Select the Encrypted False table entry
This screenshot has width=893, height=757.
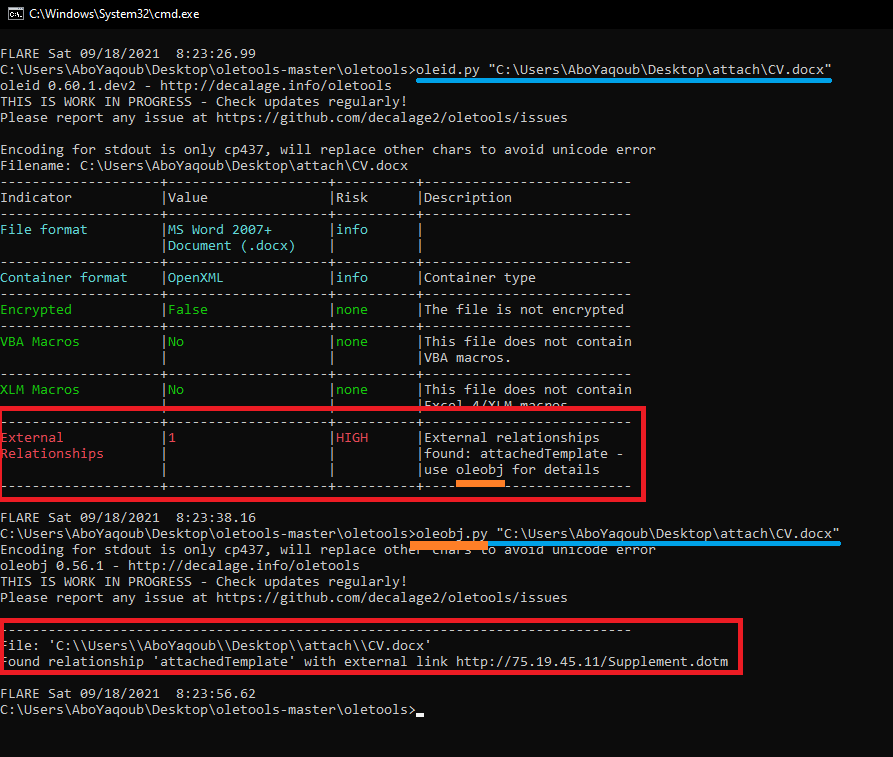[x=190, y=309]
